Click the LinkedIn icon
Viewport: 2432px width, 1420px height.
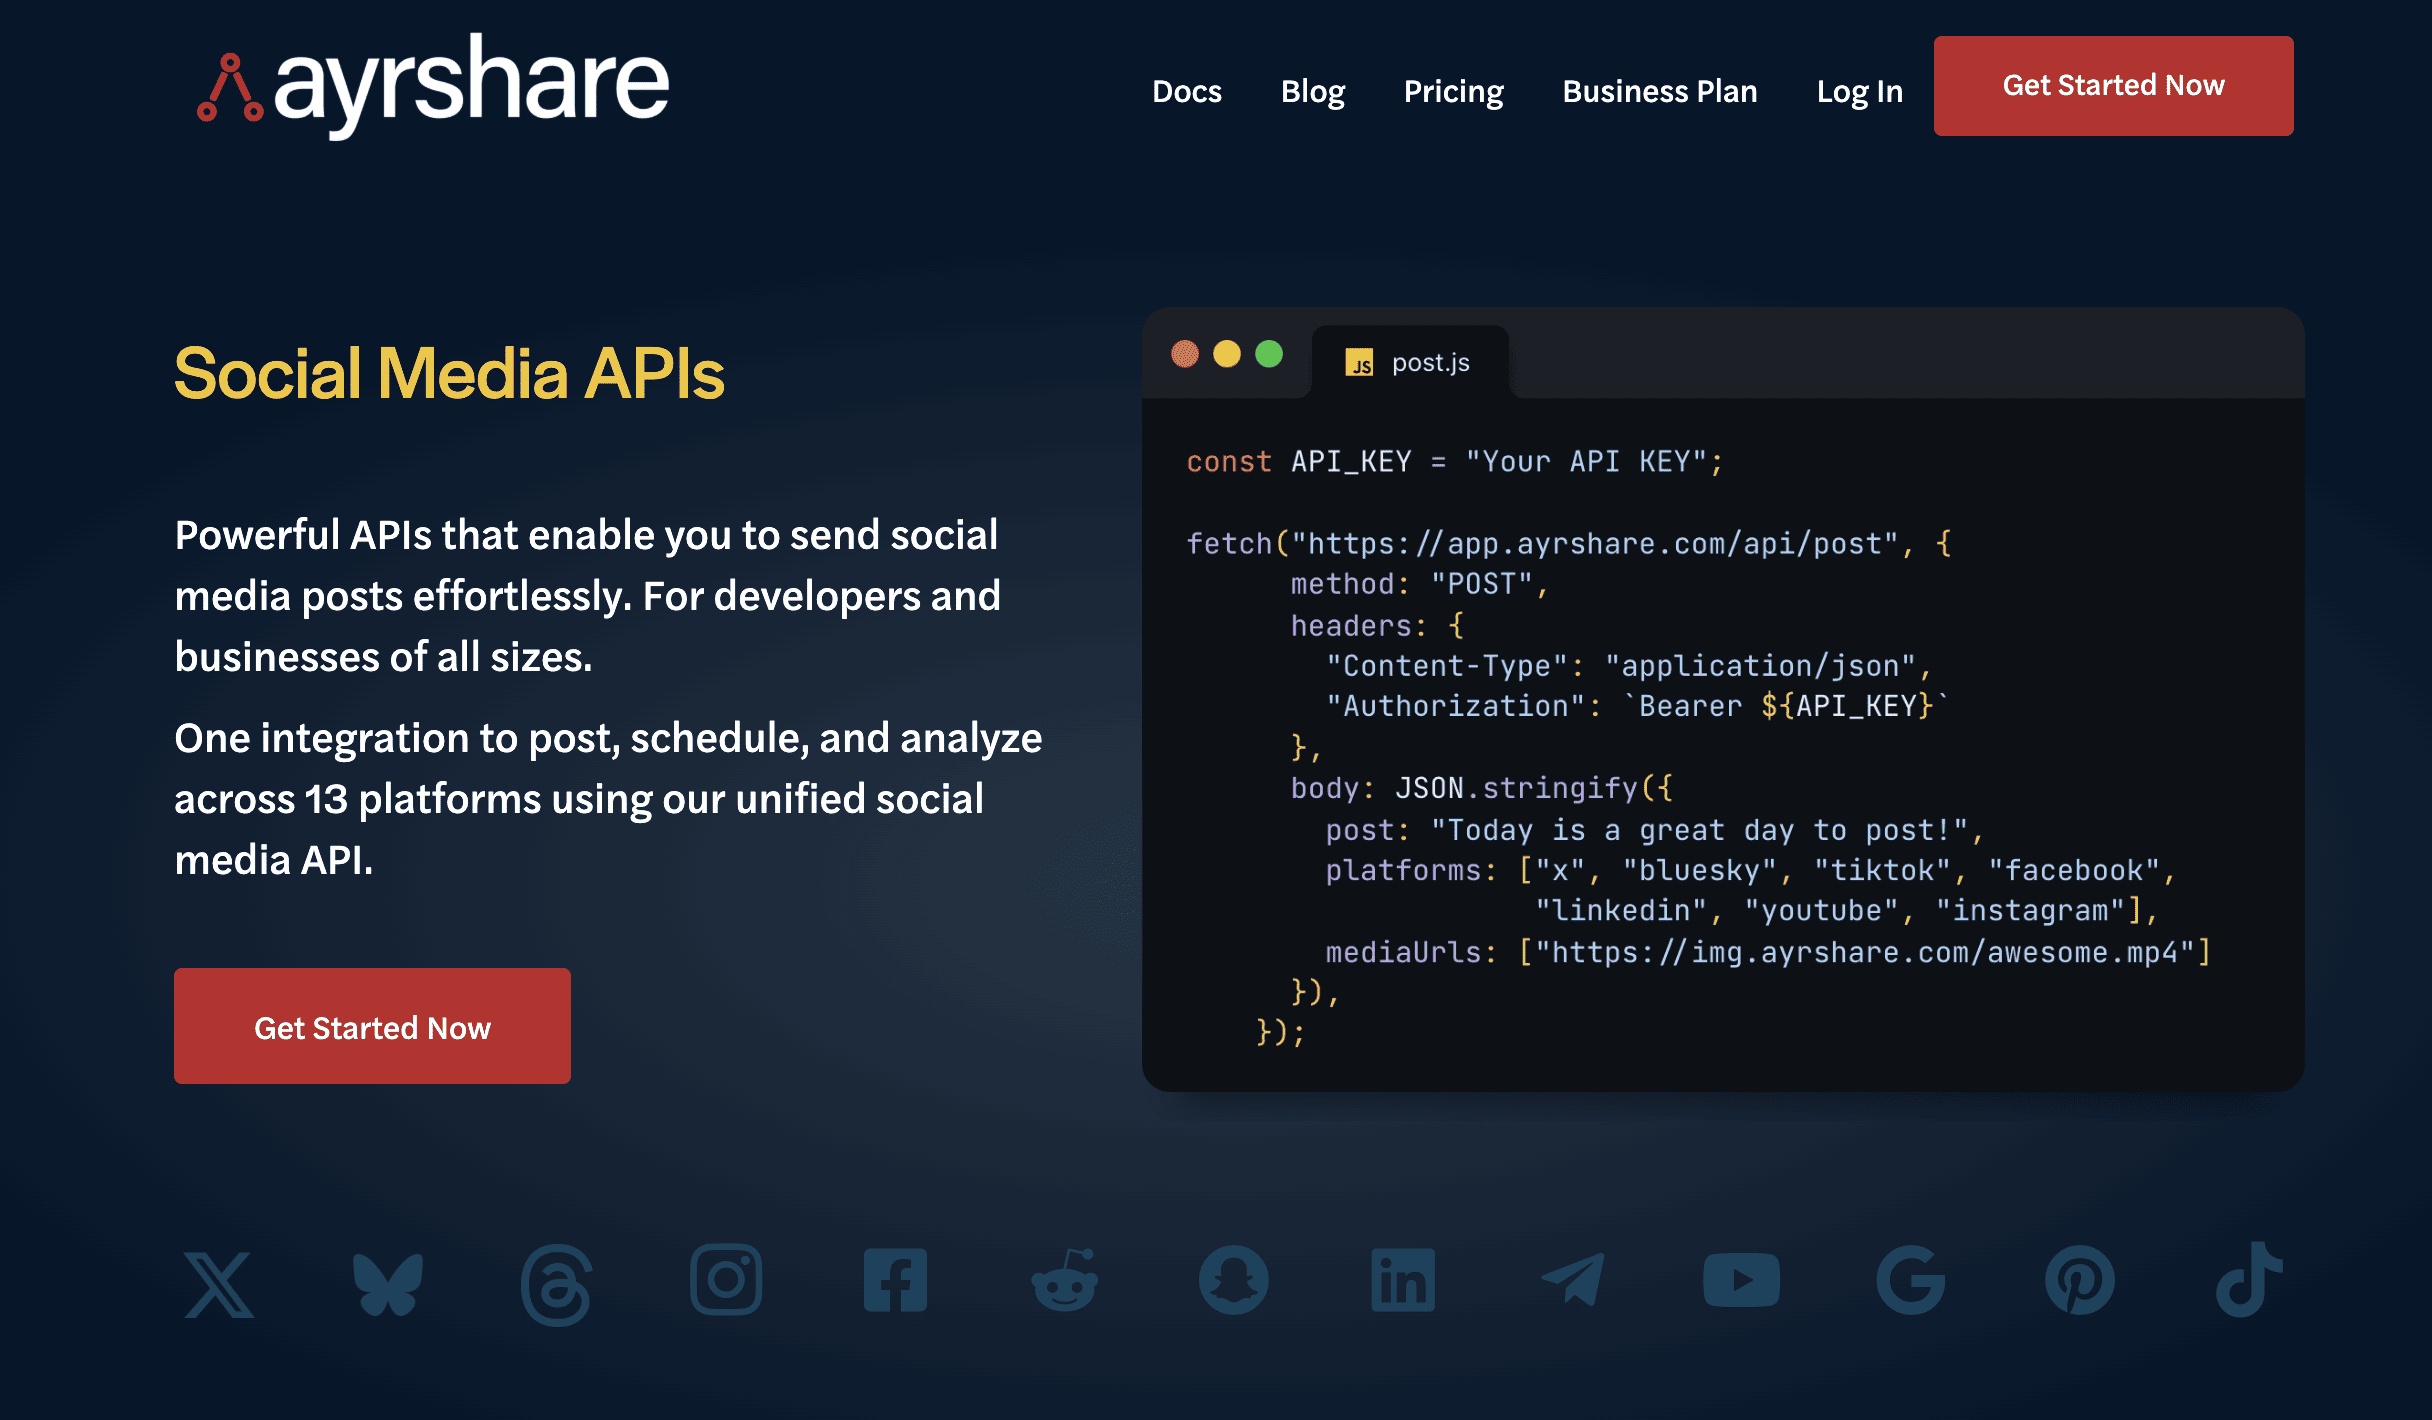pyautogui.click(x=1403, y=1280)
